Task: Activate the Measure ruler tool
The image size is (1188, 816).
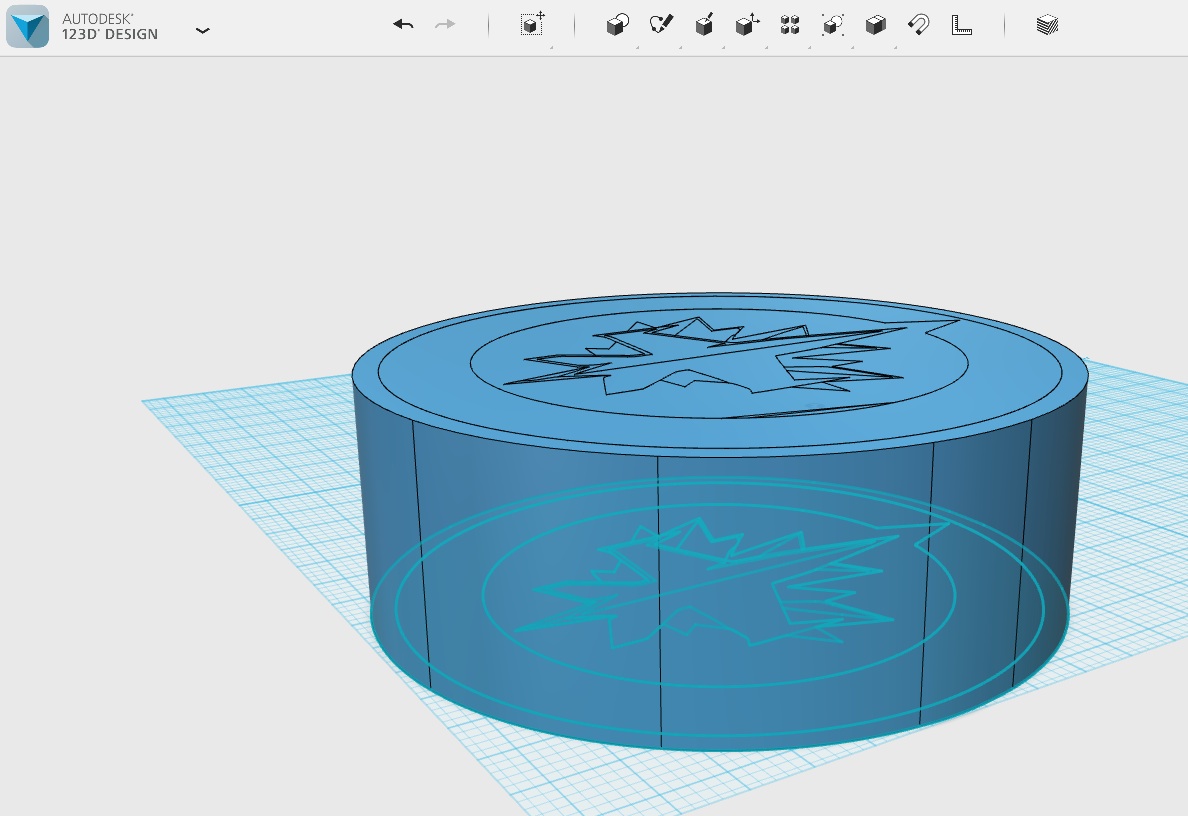Action: pos(961,25)
